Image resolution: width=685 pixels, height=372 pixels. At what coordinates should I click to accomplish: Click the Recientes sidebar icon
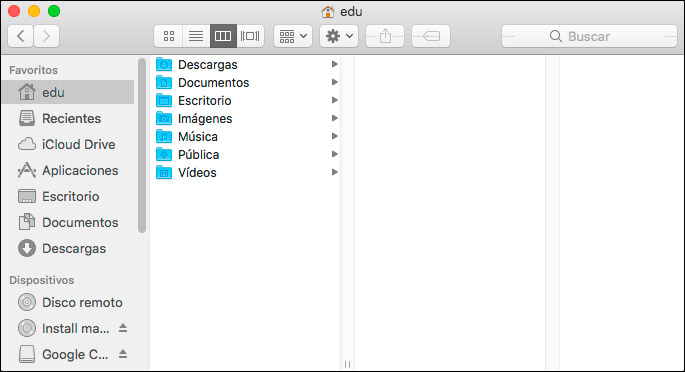(27, 118)
